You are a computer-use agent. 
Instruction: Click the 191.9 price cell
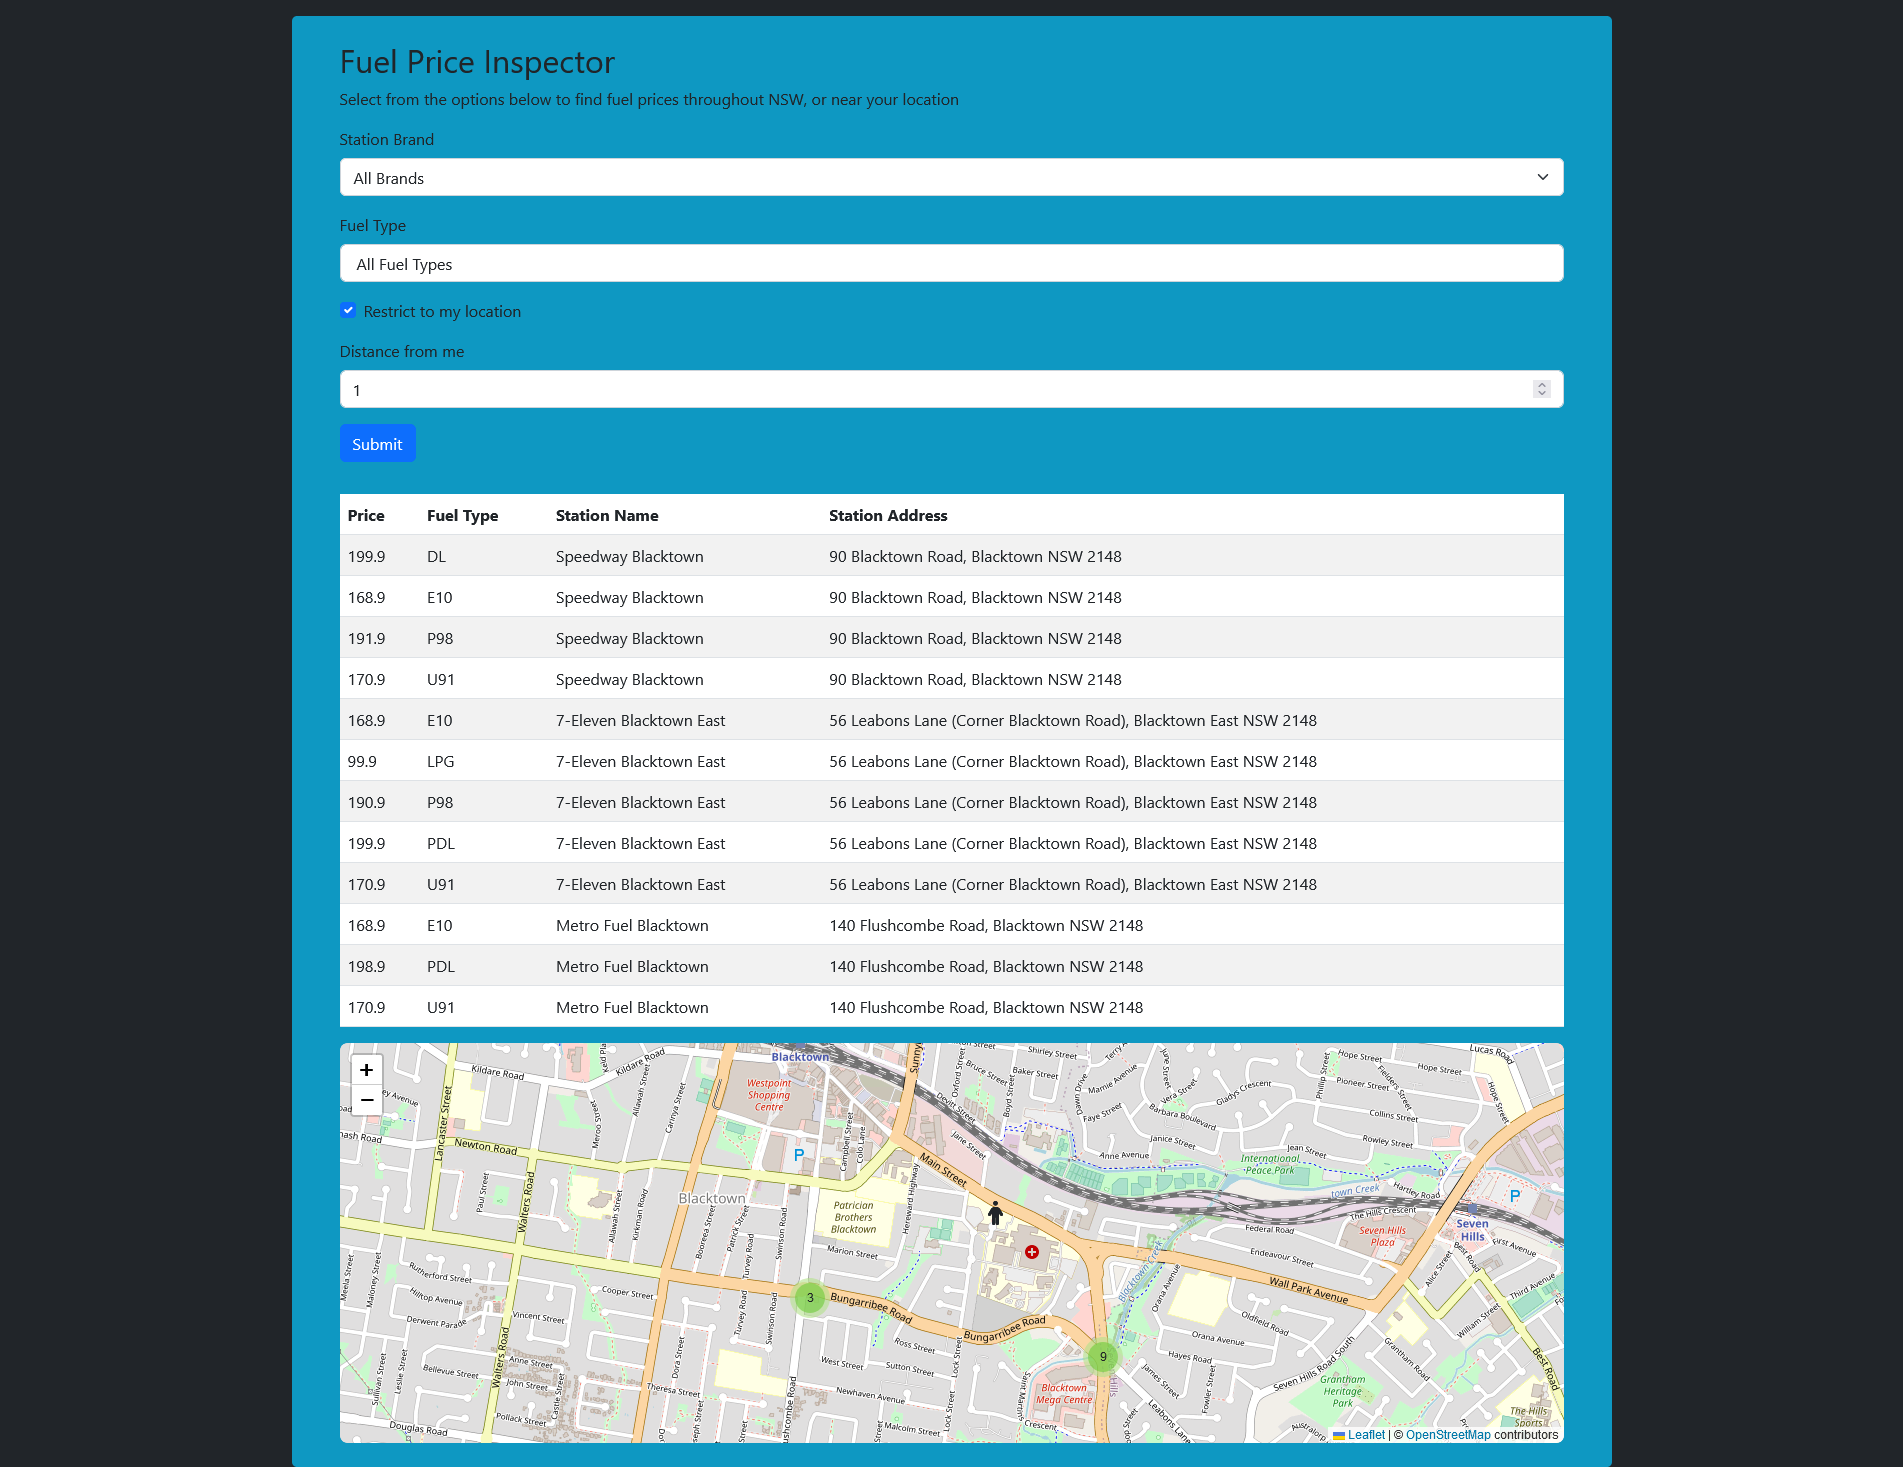pyautogui.click(x=366, y=639)
